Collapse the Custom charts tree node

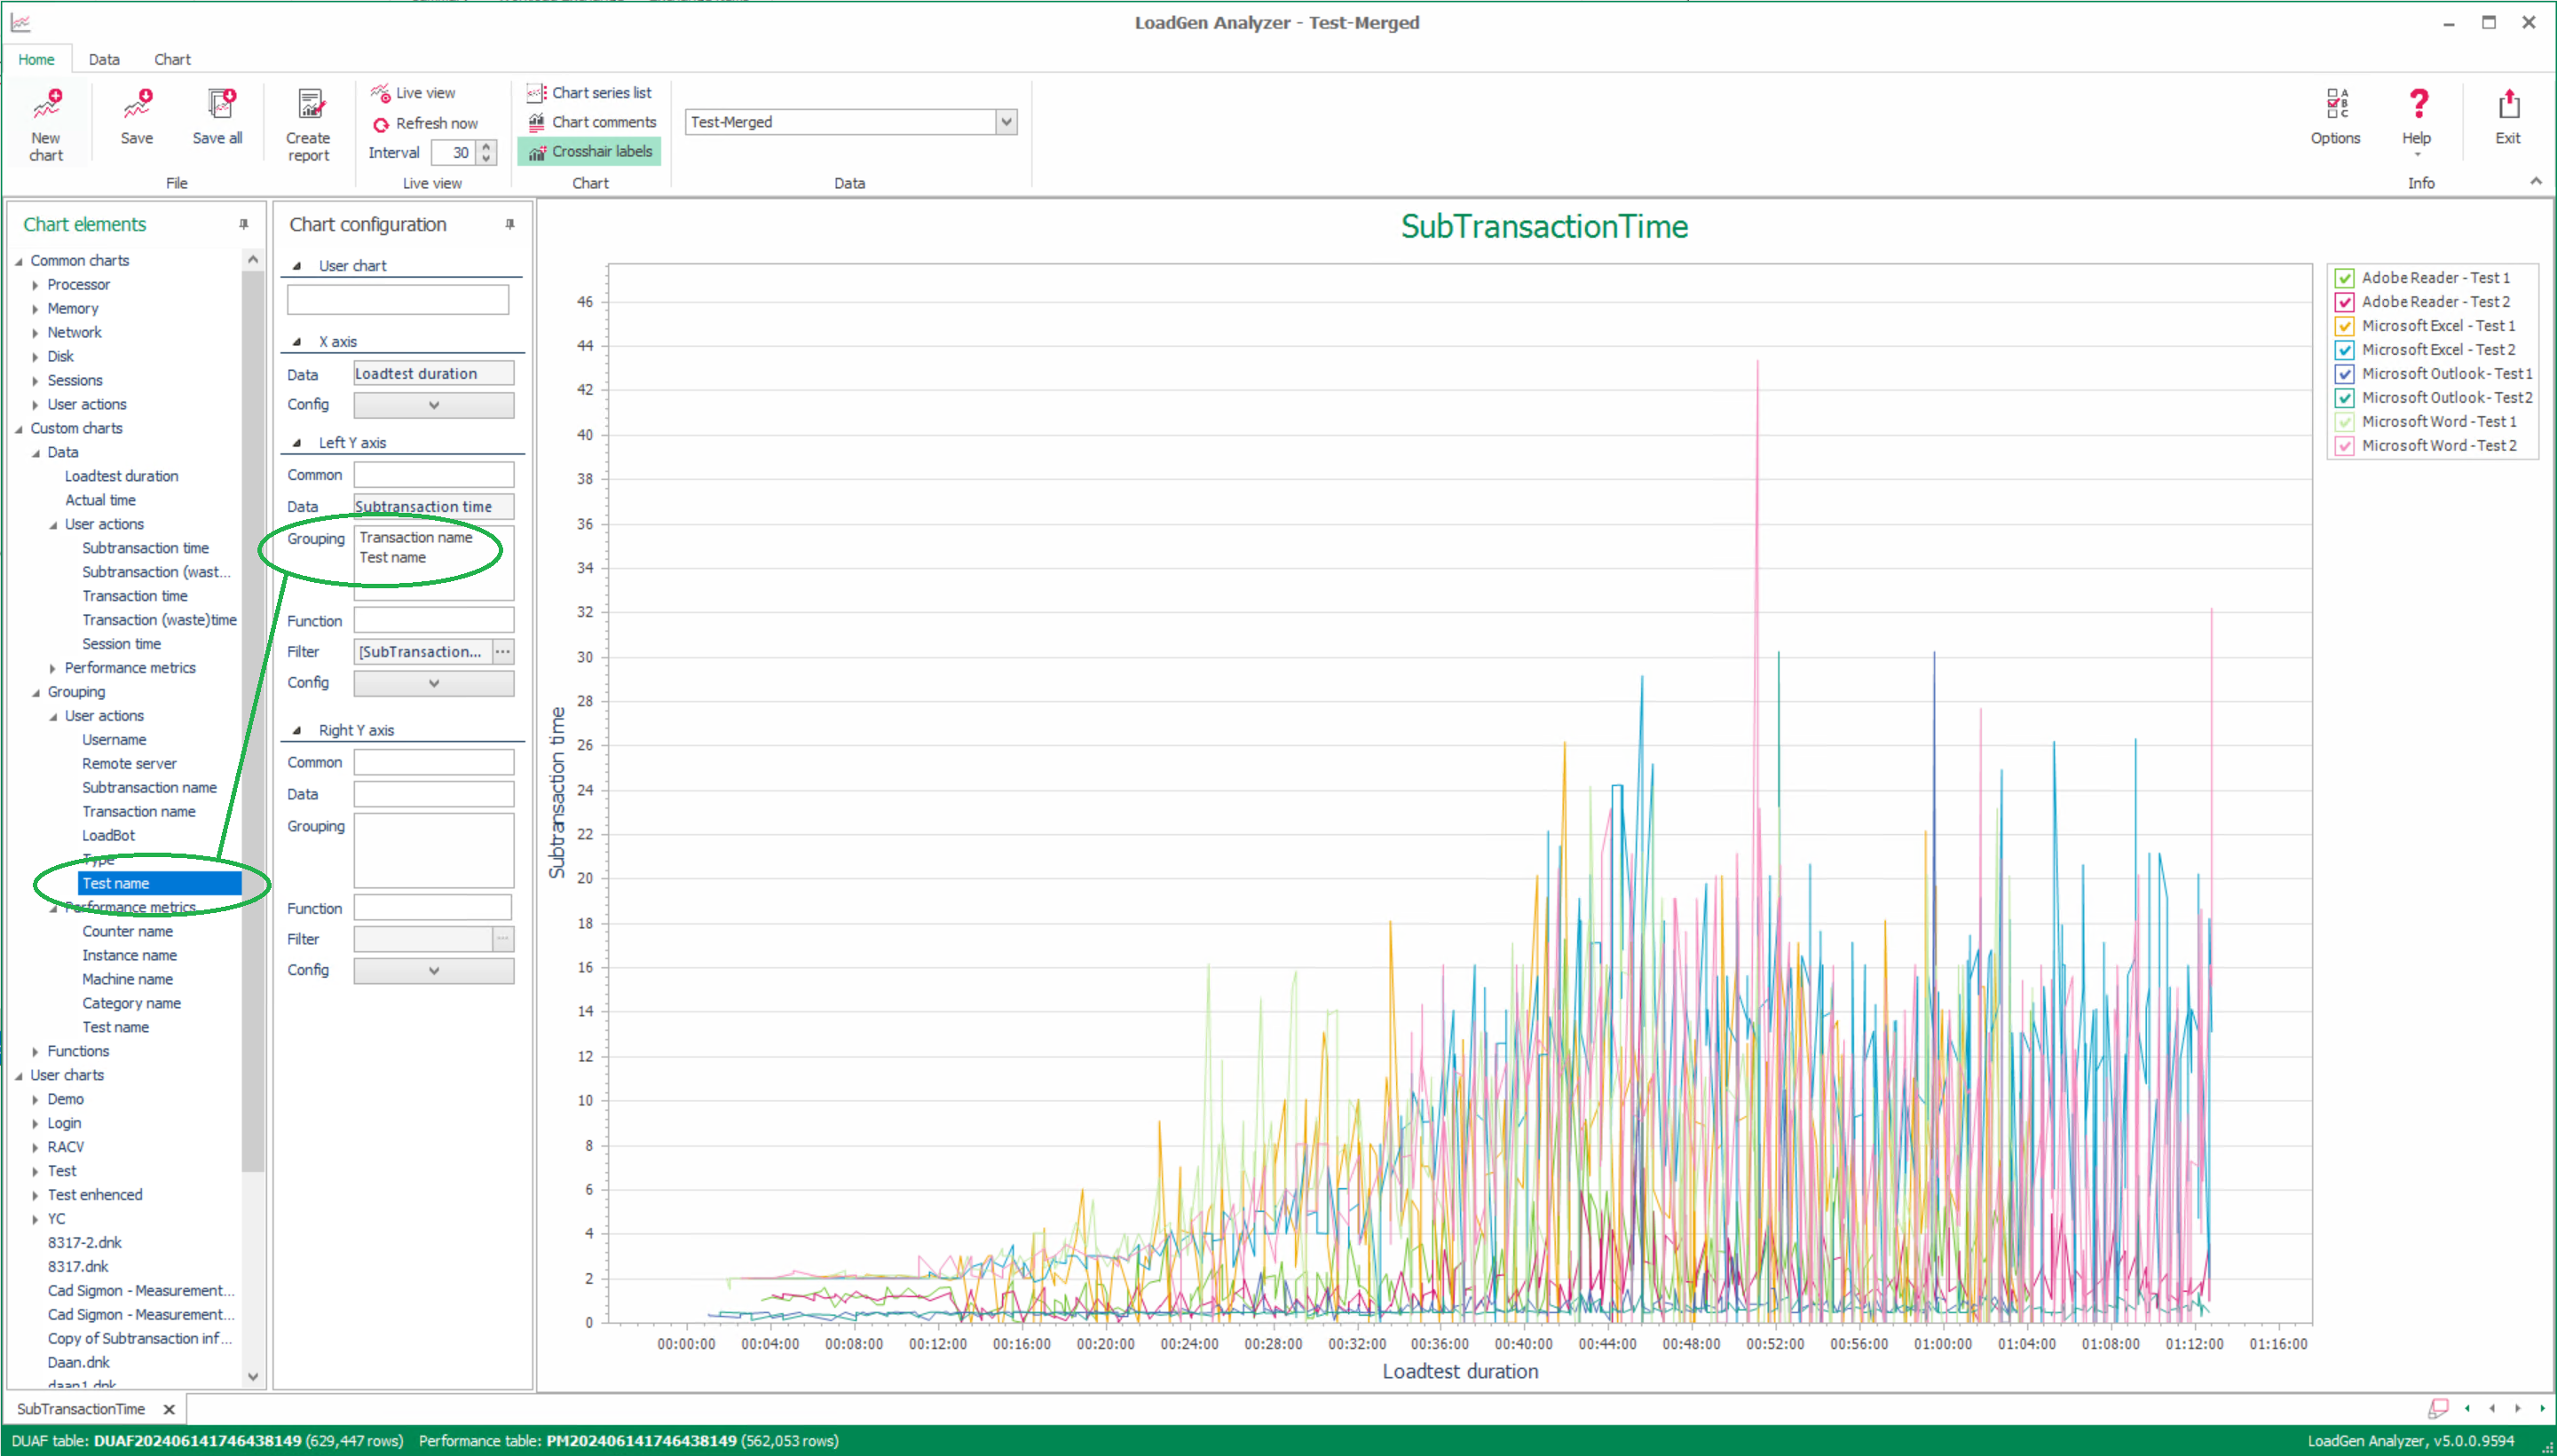click(x=19, y=429)
